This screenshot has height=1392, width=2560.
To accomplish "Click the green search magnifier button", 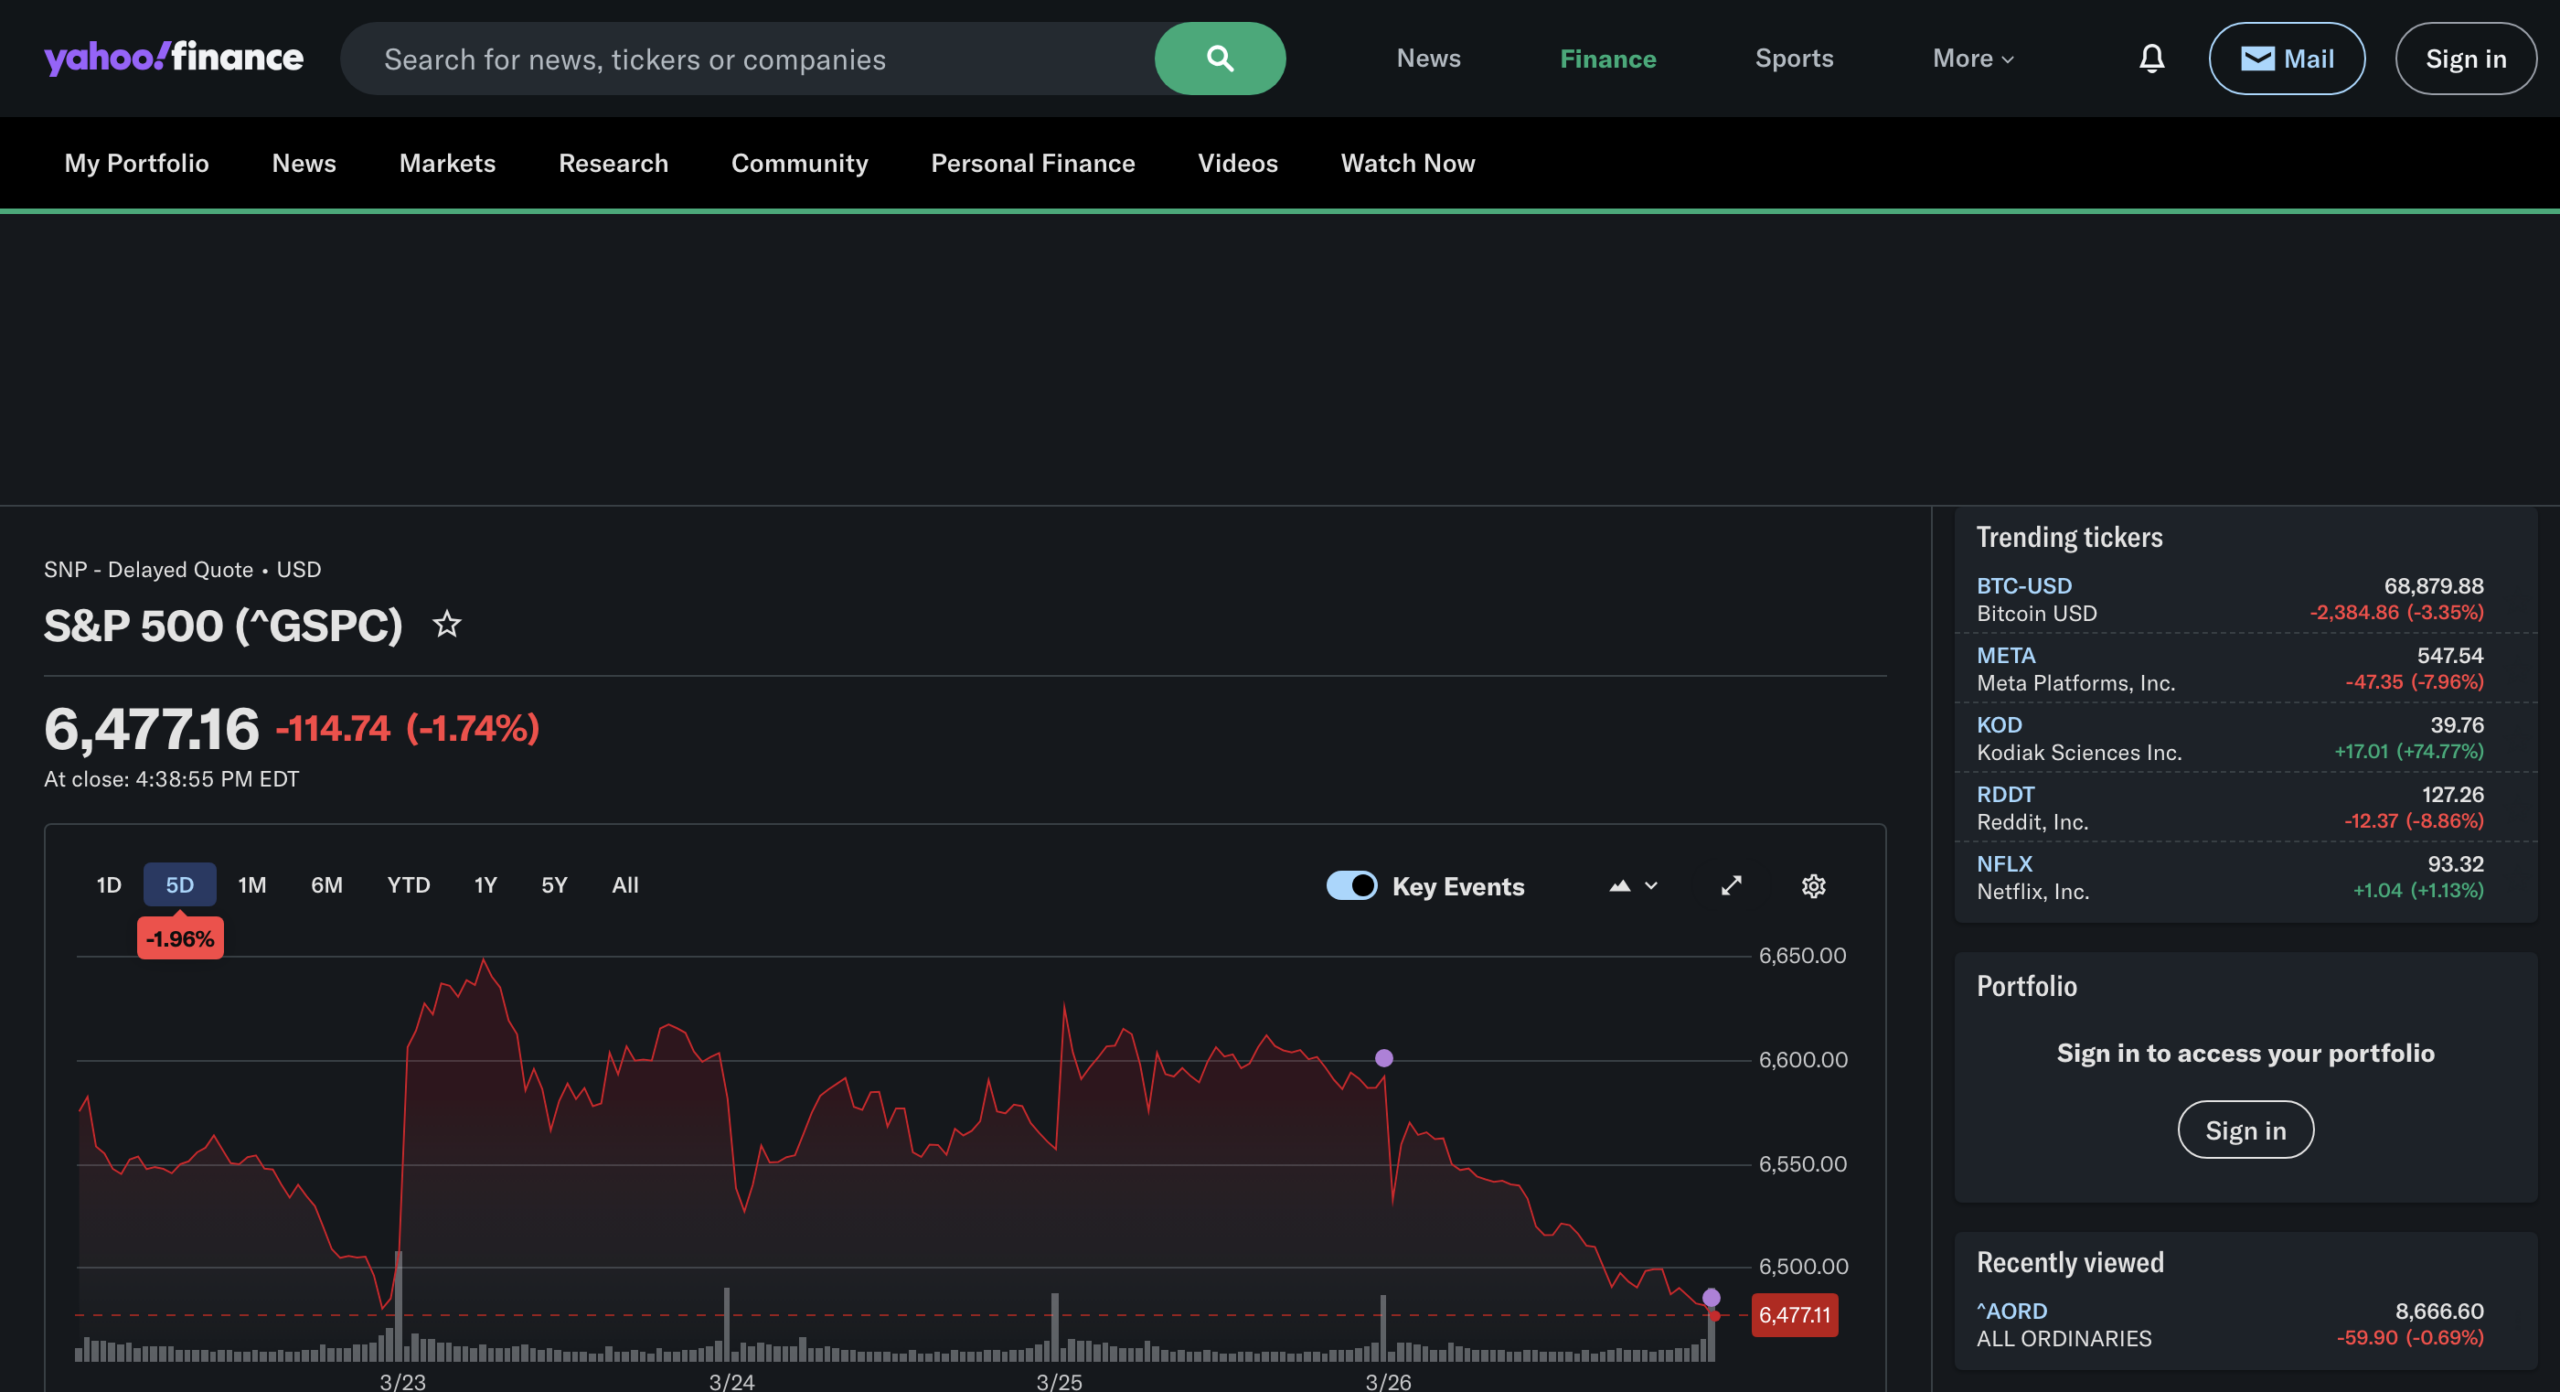I will [x=1219, y=59].
